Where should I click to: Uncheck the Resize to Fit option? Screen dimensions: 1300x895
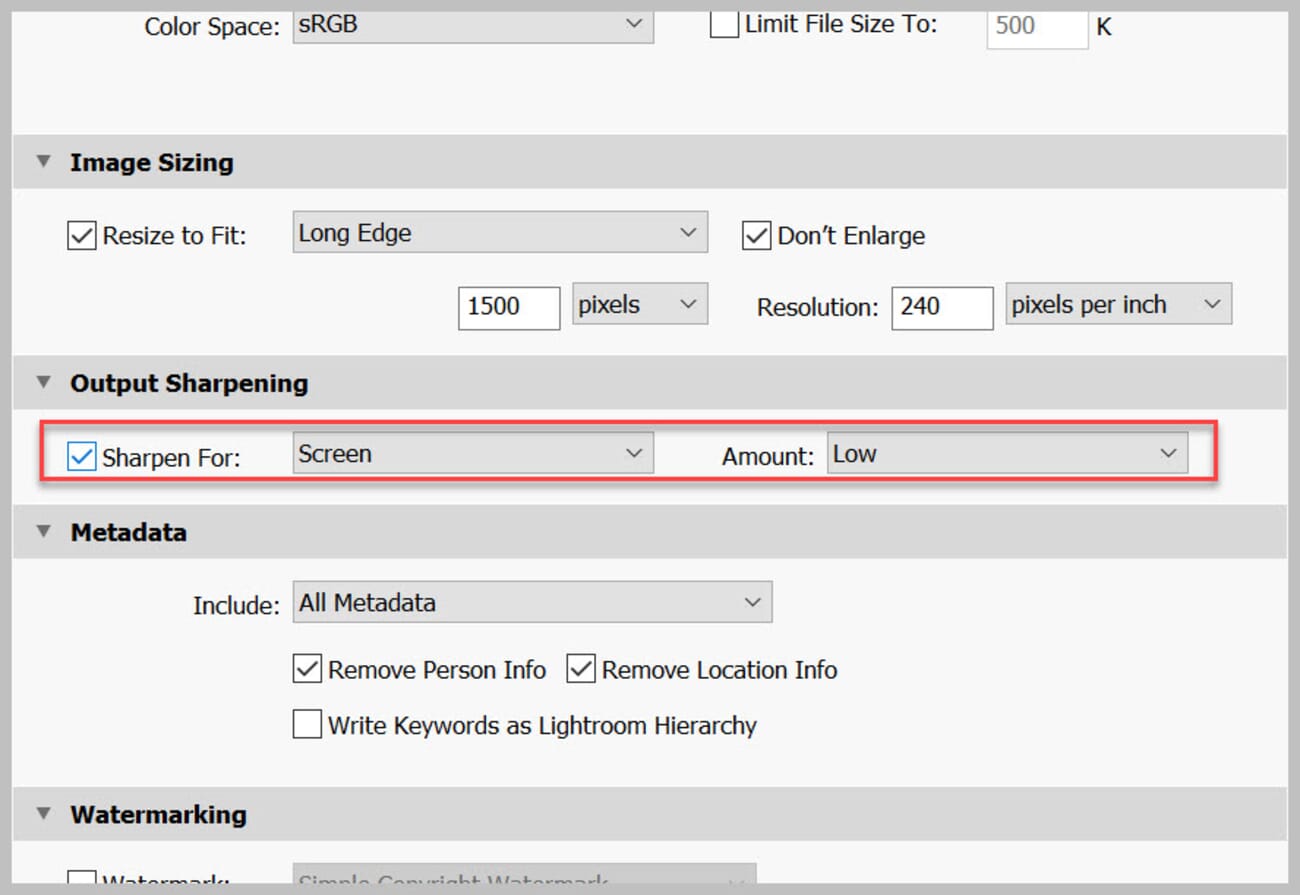click(x=81, y=235)
